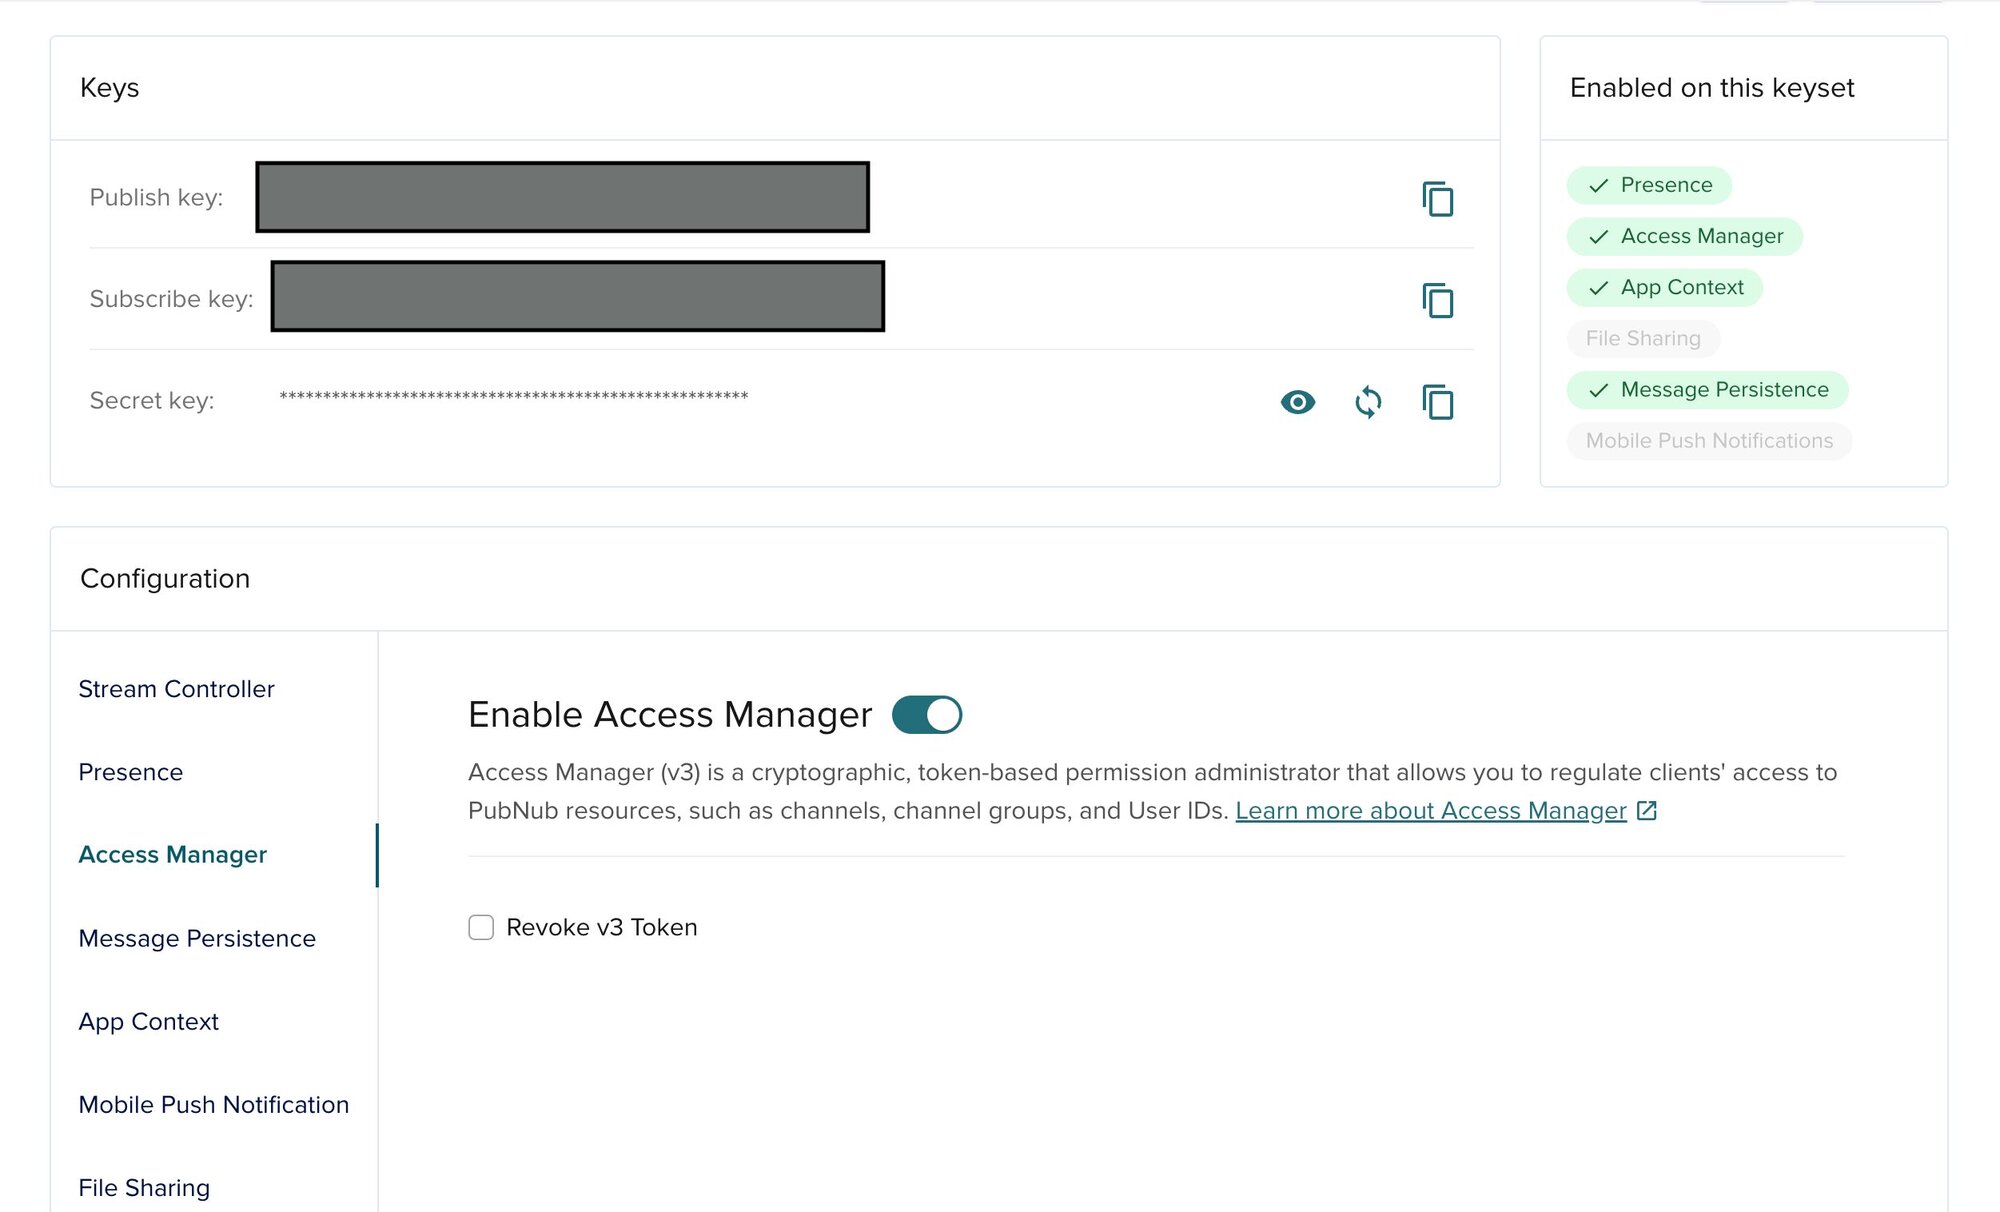Open Mobile Push Notification settings
Viewport: 2000px width, 1212px height.
click(x=214, y=1104)
